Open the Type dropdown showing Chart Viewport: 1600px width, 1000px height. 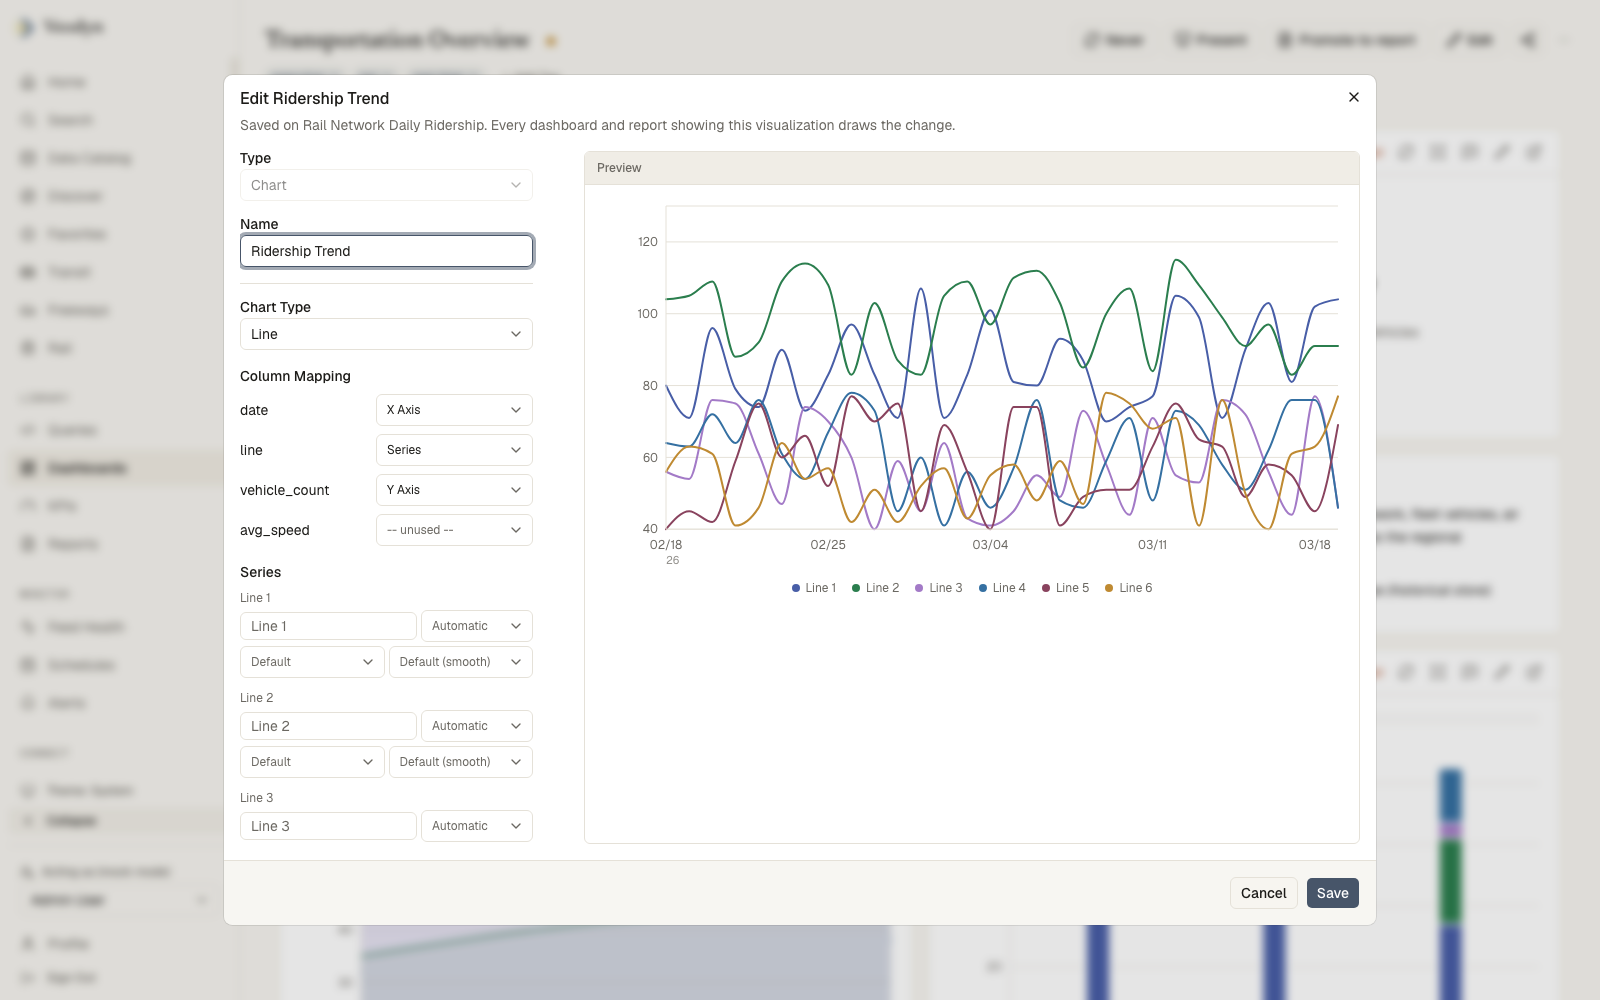coord(386,185)
